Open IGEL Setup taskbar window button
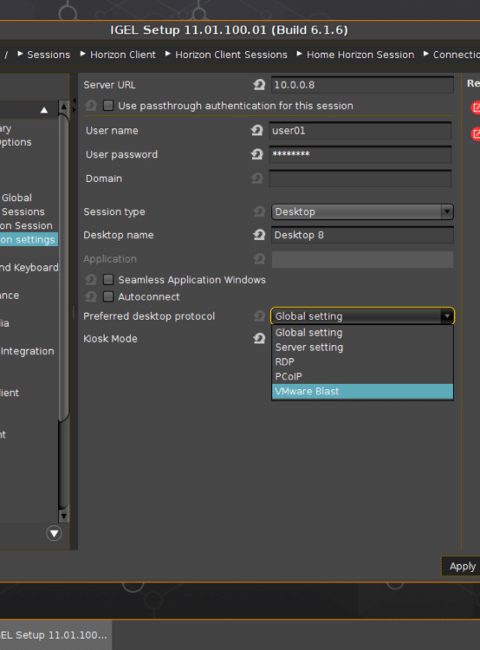This screenshot has width=480, height=650. [x=56, y=635]
